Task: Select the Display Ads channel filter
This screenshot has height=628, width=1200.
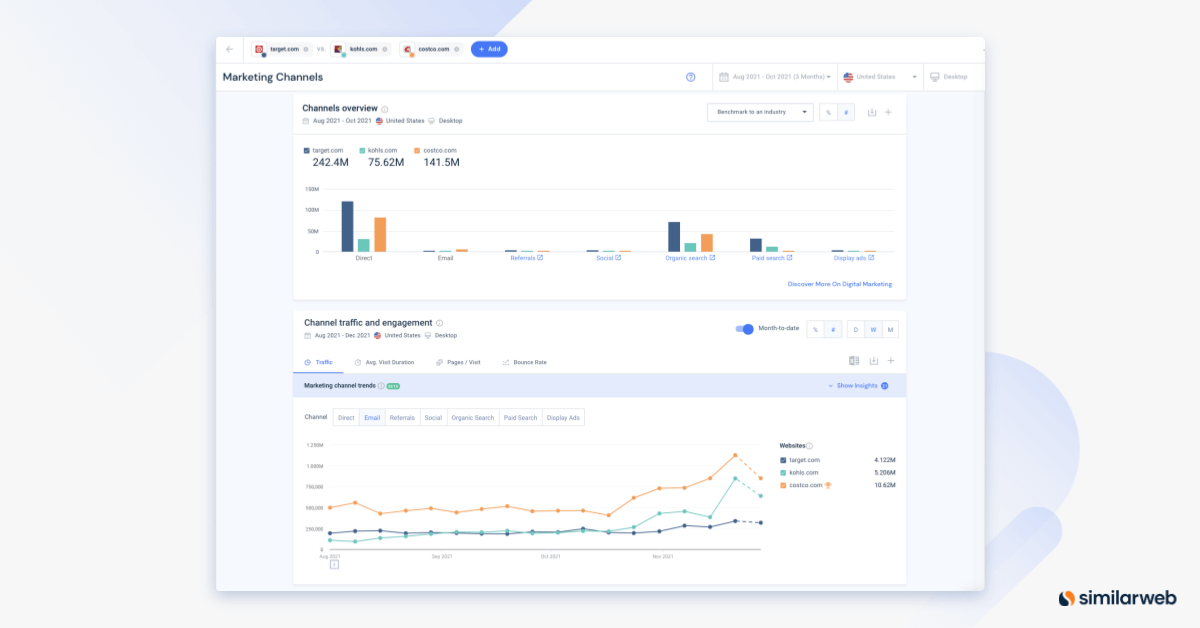Action: 563,417
